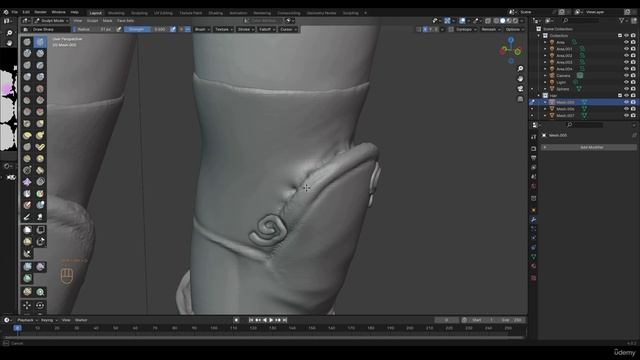Click Add Modifier button

click(x=589, y=147)
